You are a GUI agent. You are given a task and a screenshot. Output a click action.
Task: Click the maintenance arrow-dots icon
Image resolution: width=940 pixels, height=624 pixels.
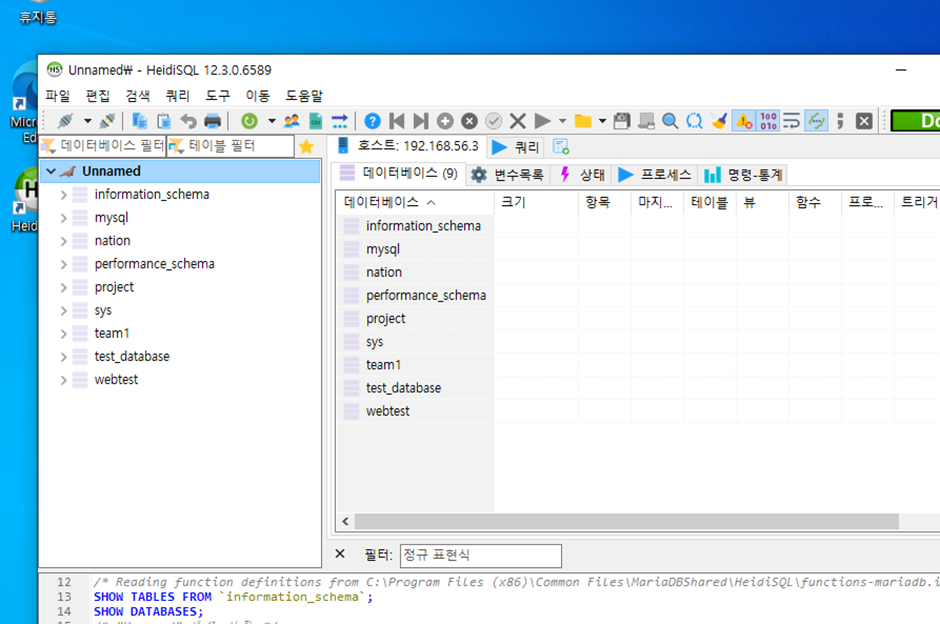point(339,121)
